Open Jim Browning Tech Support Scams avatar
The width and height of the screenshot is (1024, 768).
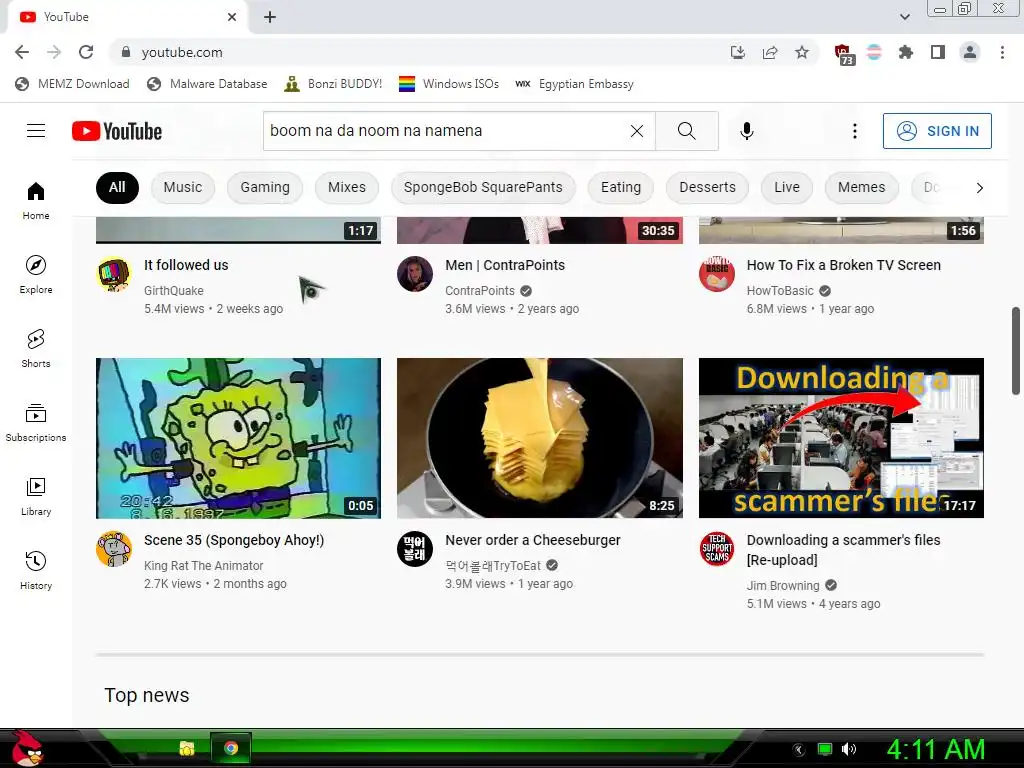click(x=717, y=549)
